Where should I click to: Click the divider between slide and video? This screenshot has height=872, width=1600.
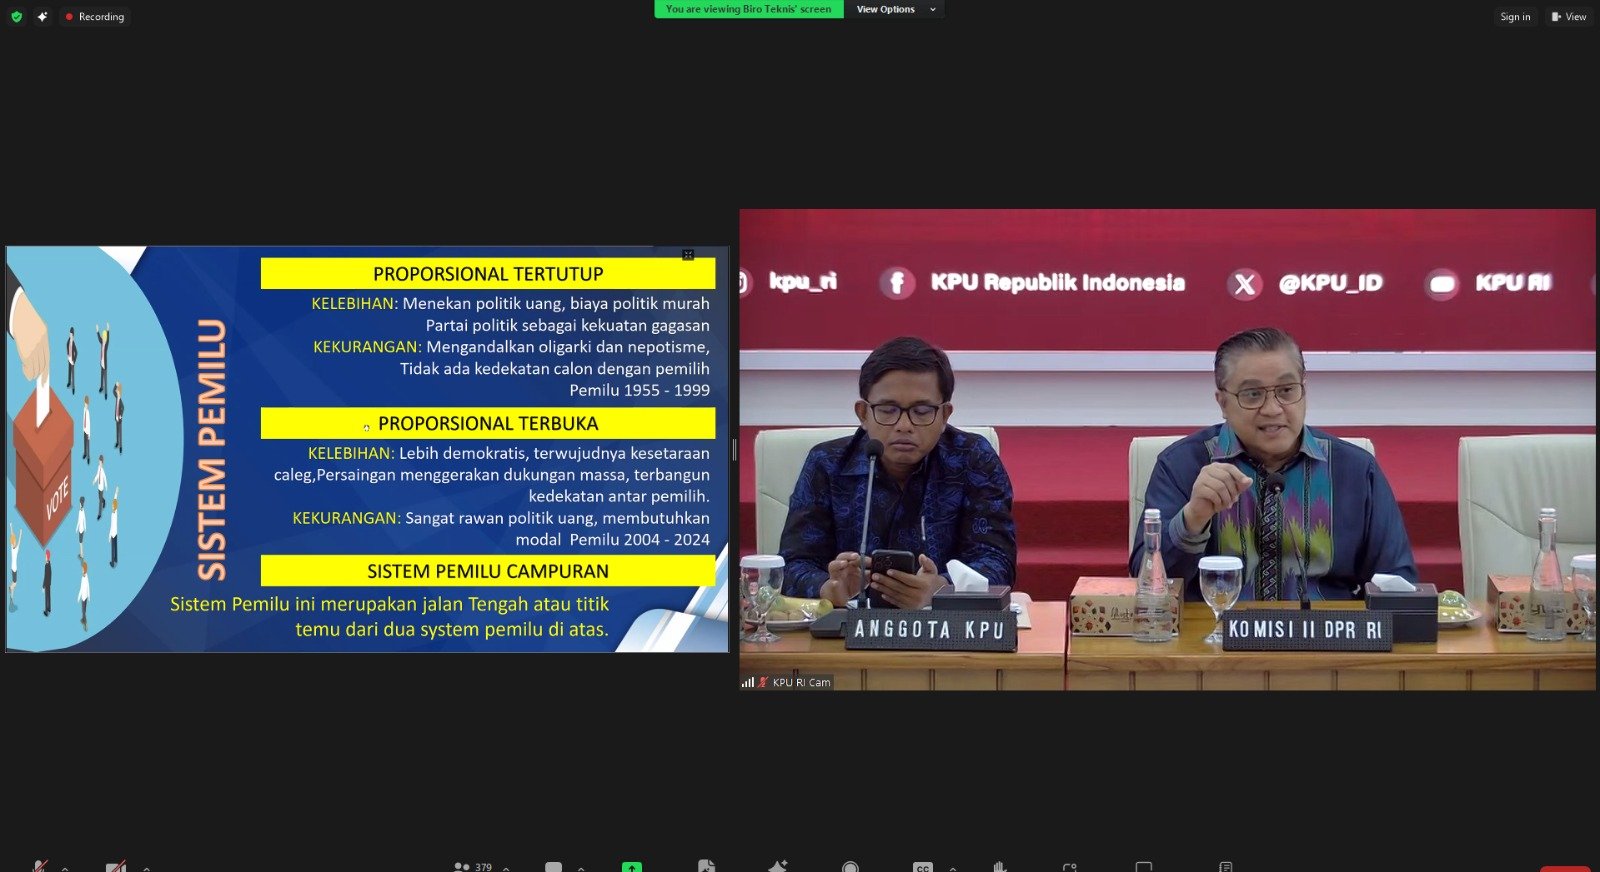pos(734,450)
